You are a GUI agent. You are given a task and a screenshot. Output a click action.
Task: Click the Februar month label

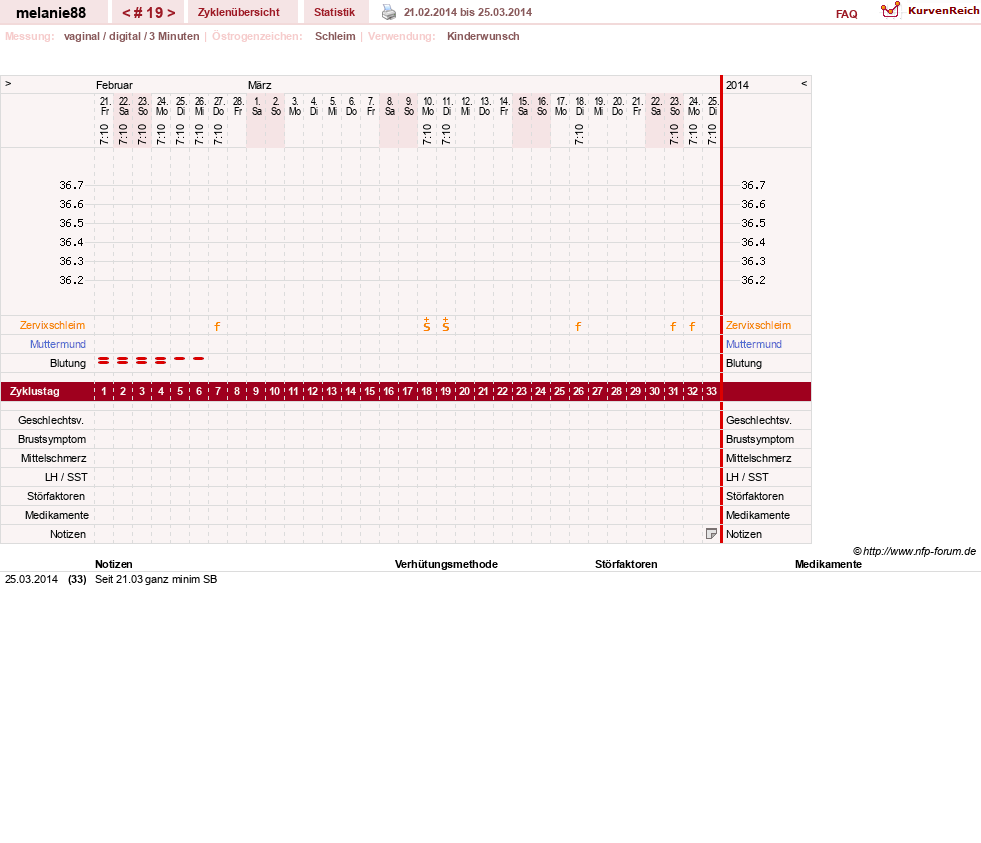click(114, 85)
